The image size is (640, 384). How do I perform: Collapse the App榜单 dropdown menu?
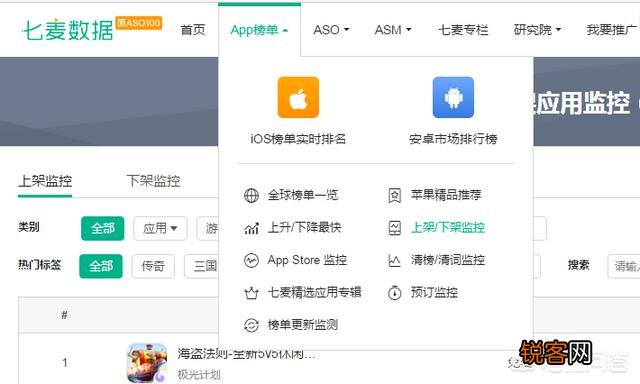pyautogui.click(x=259, y=30)
